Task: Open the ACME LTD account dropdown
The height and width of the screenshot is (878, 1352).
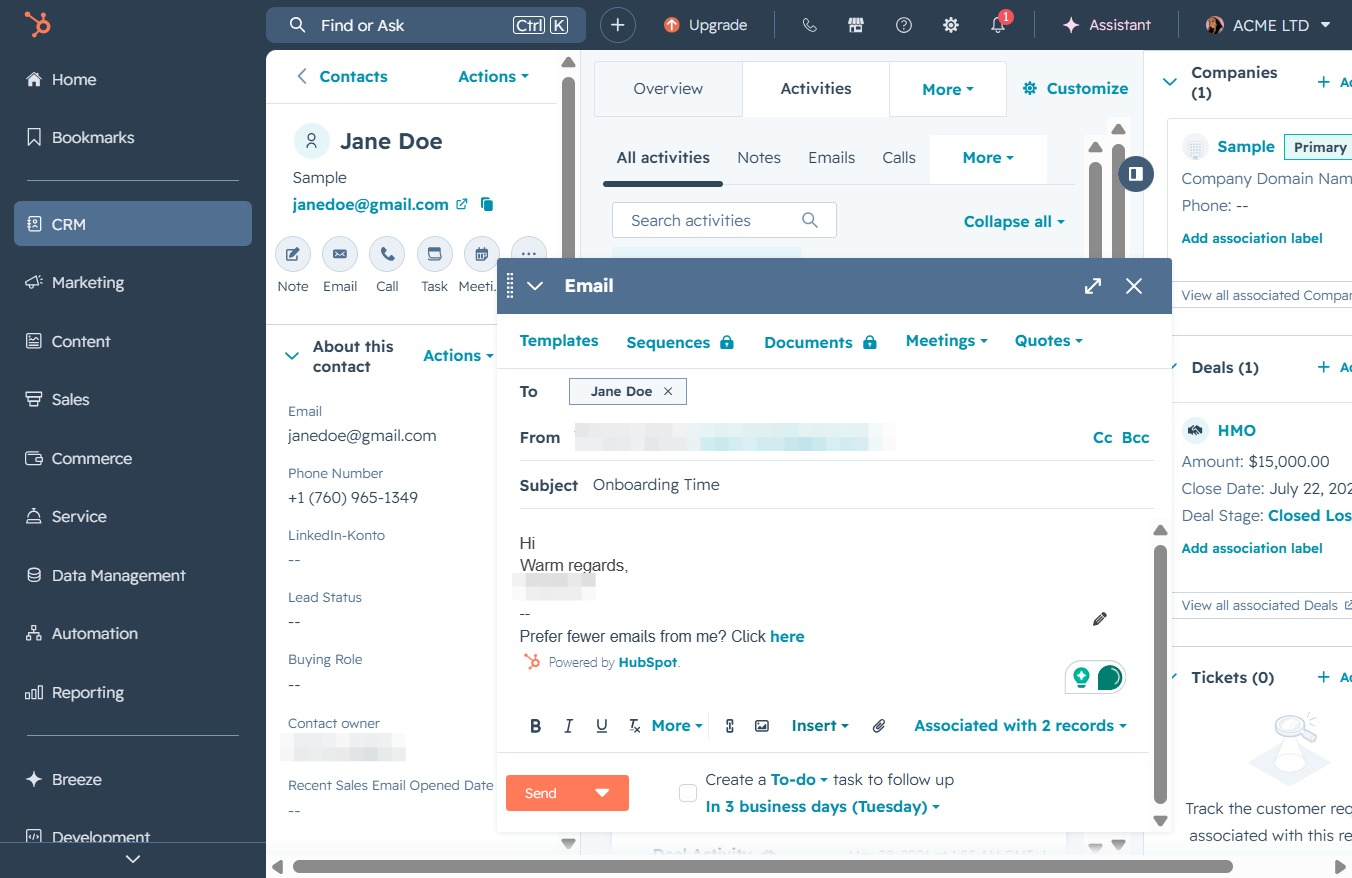Action: coord(1268,25)
